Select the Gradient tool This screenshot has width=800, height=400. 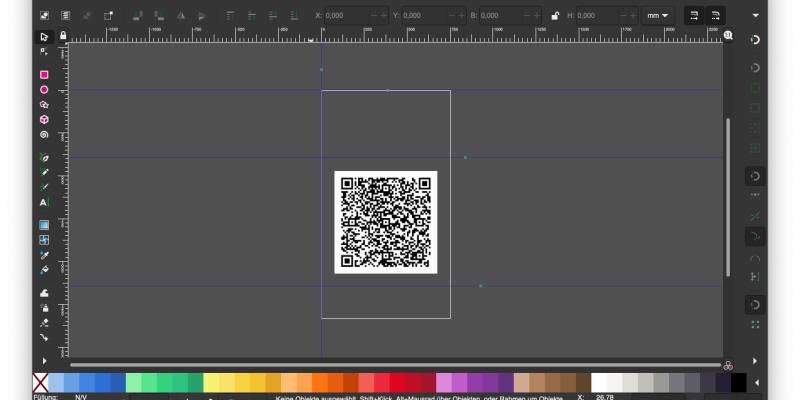coord(44,225)
